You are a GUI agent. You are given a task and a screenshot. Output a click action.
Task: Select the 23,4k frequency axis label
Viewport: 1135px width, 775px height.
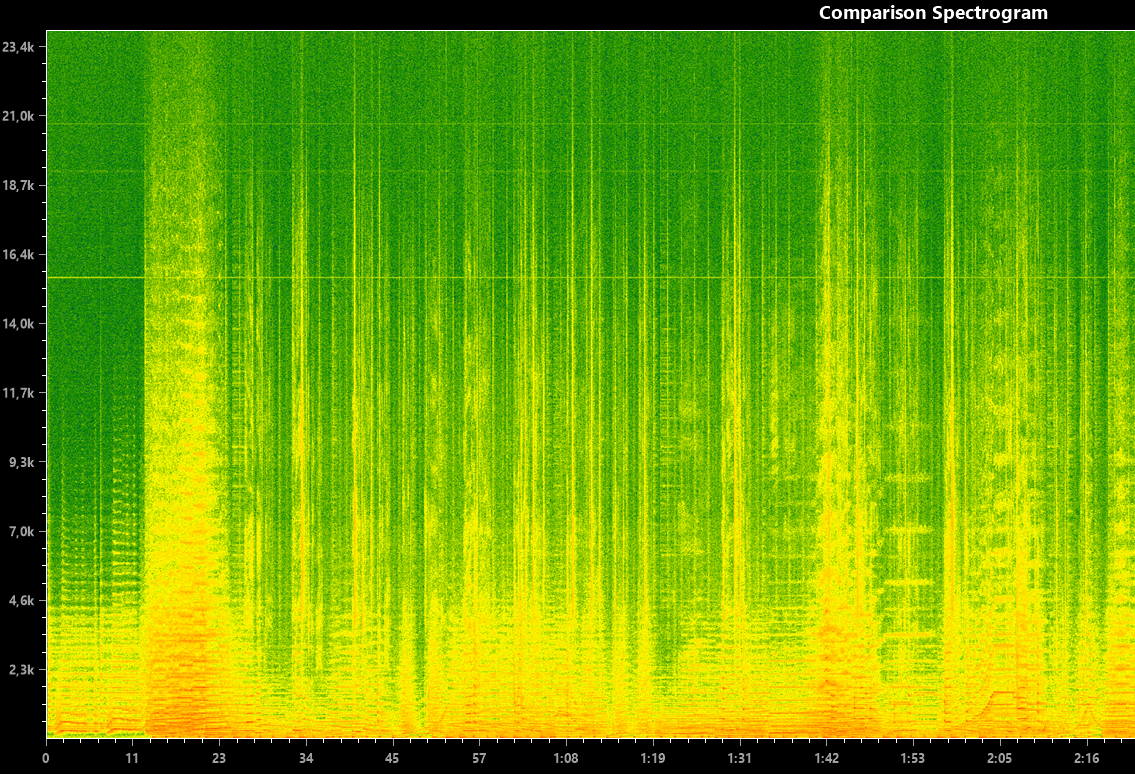20,45
